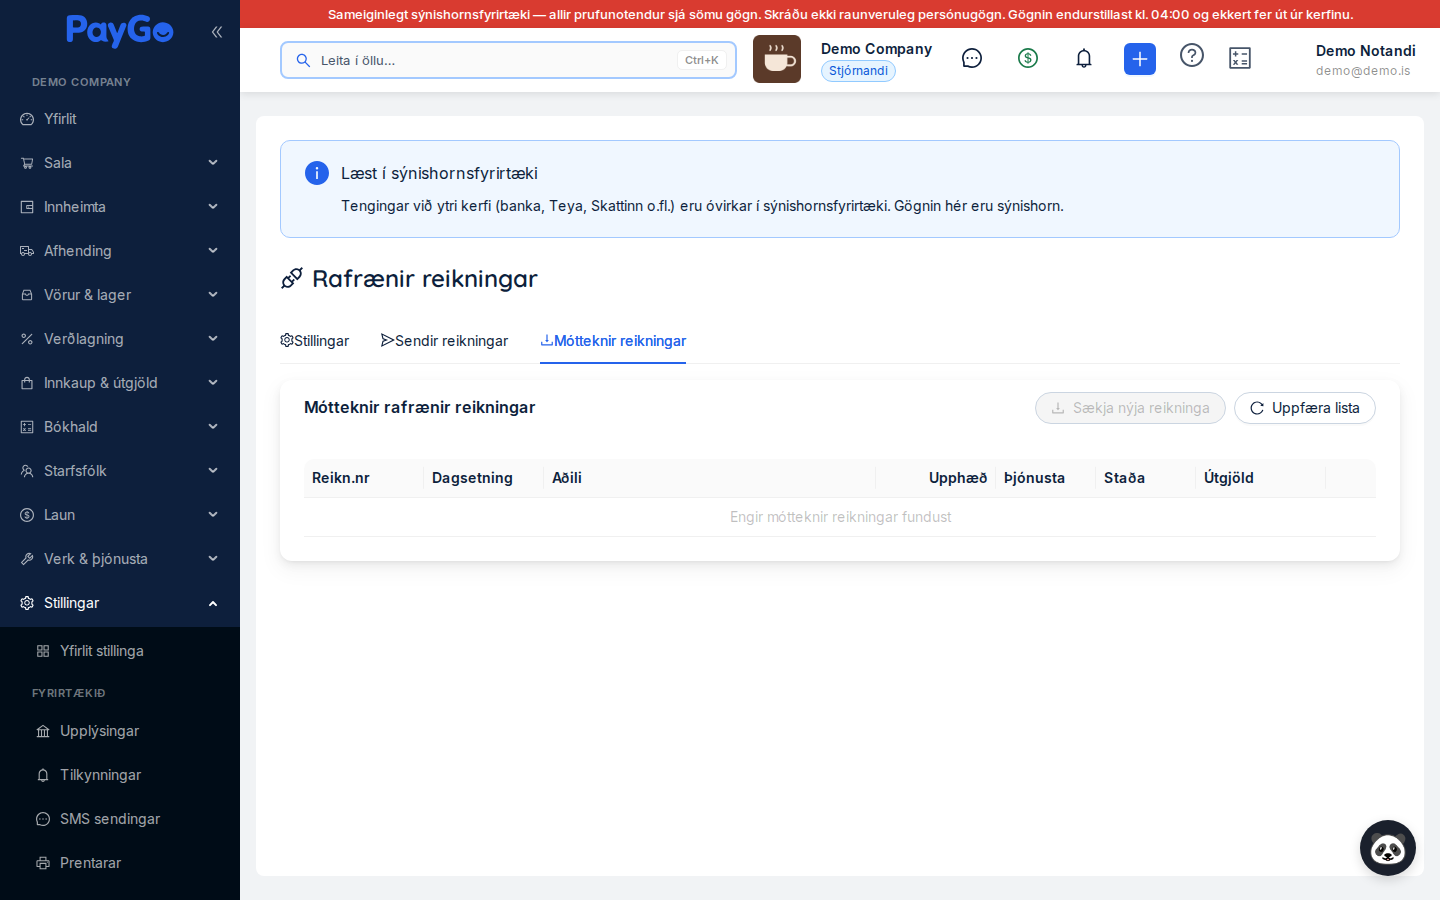Viewport: 1440px width, 900px height.
Task: Open SMS sendingar settings item
Action: pyautogui.click(x=120, y=819)
